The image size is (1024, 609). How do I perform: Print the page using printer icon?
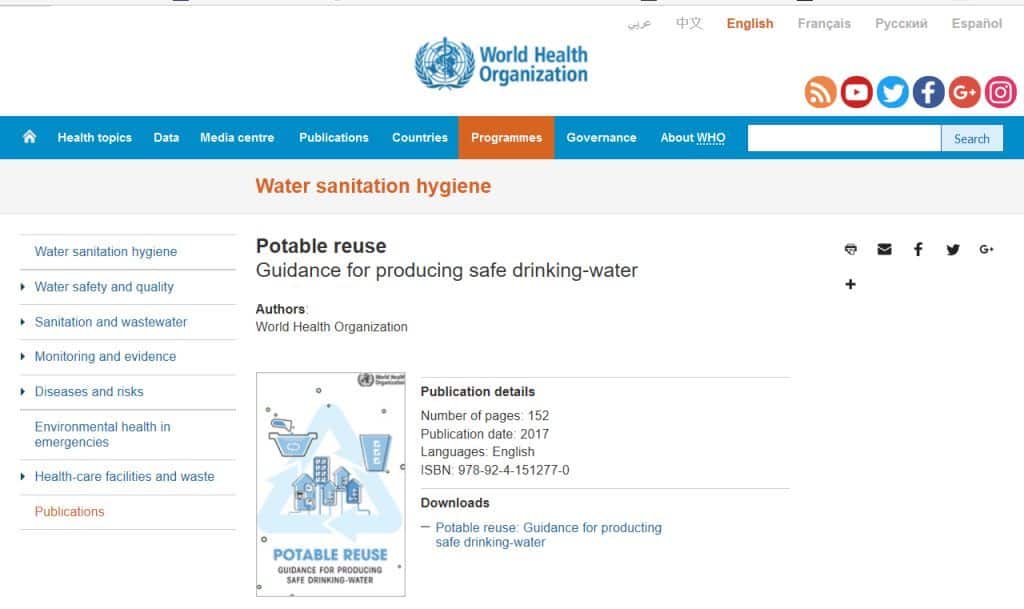851,249
